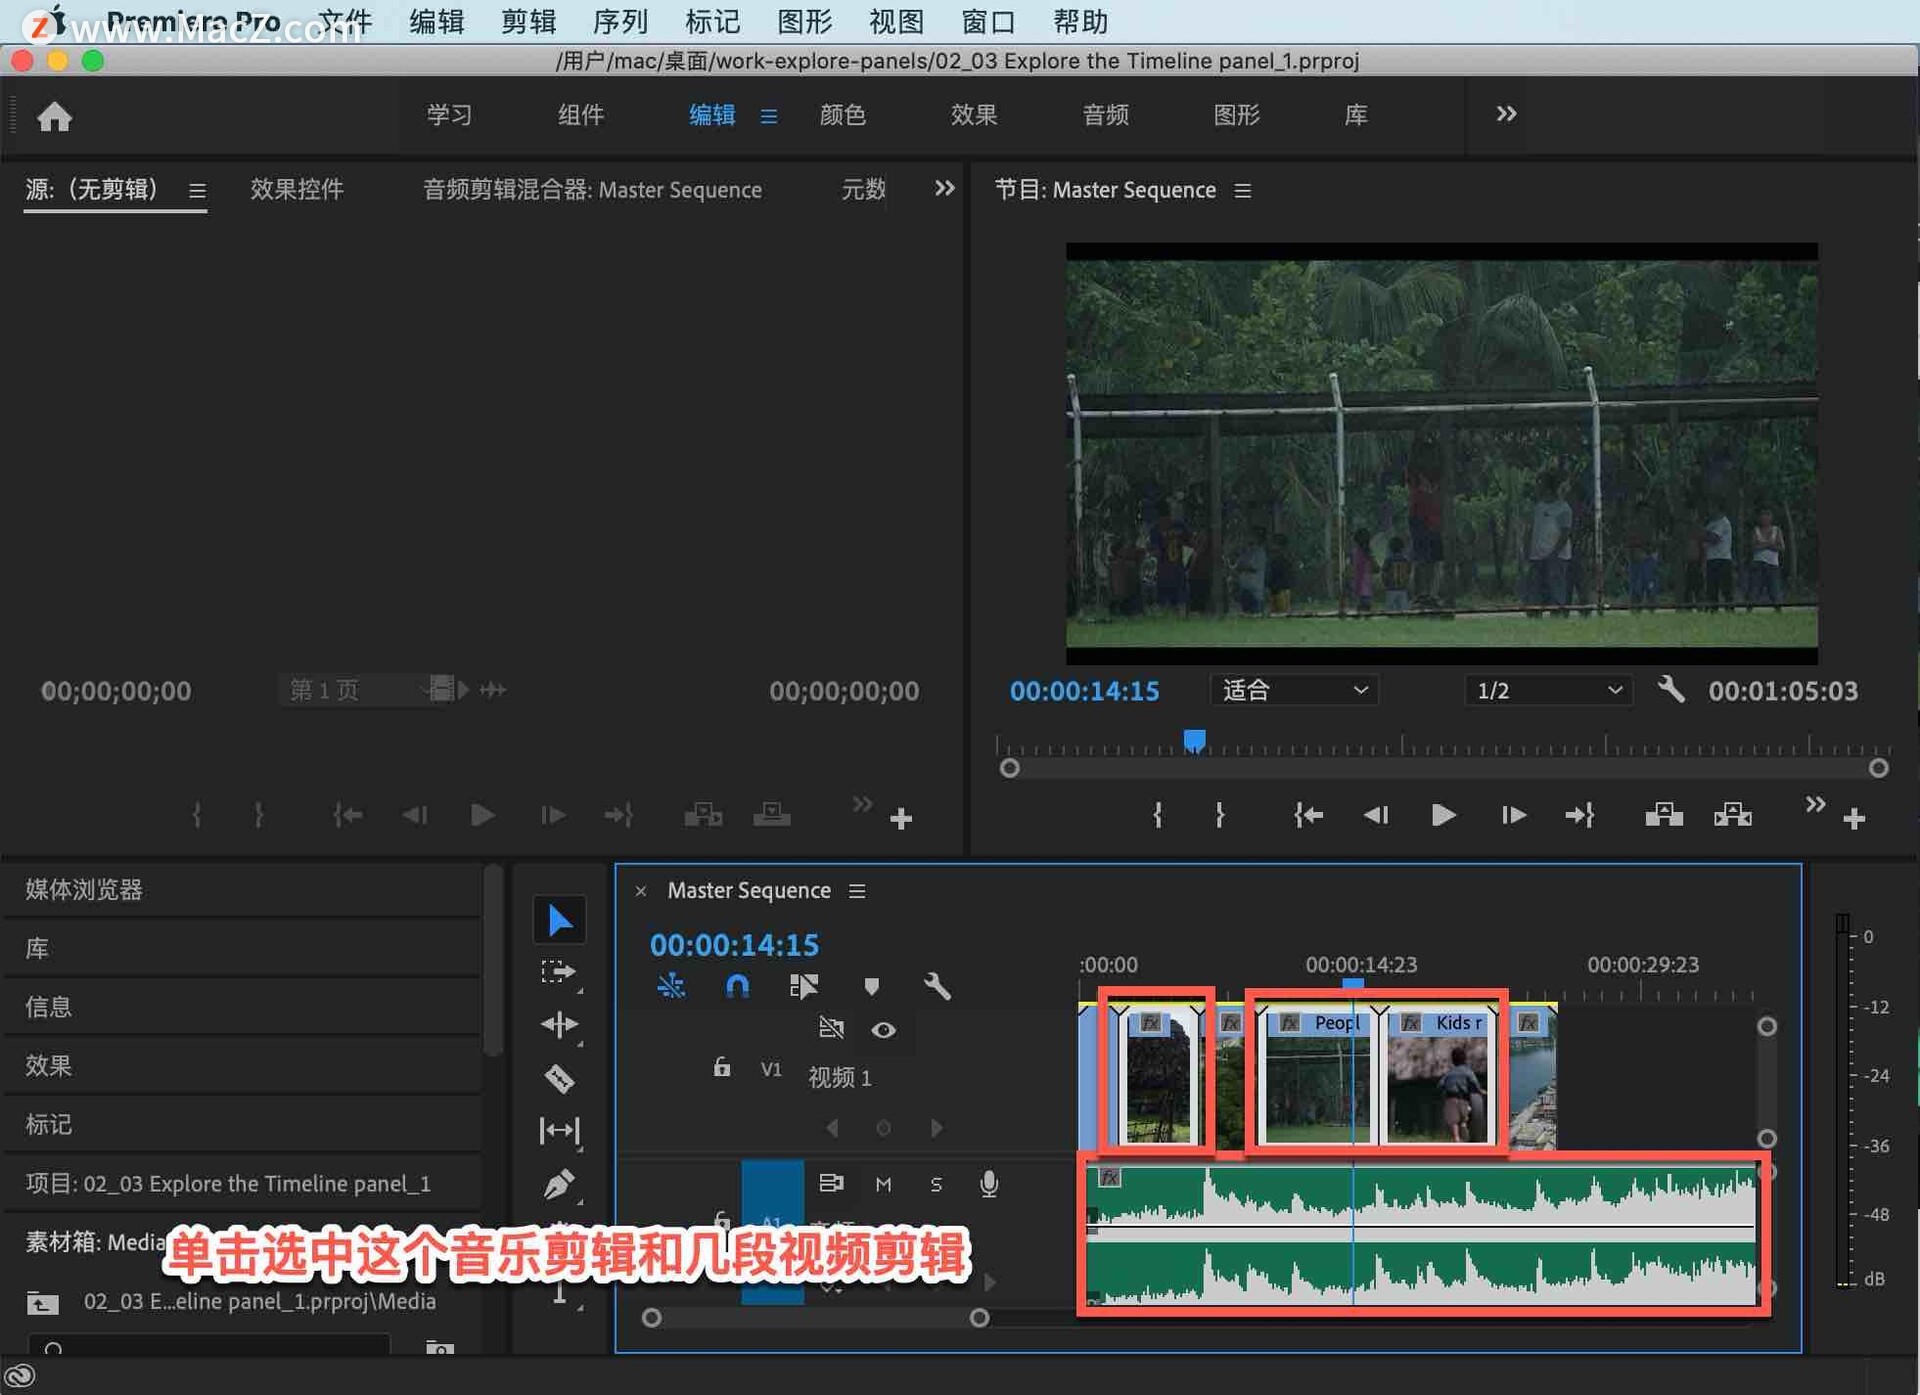
Task: Open the Home screen icon
Action: 54,116
